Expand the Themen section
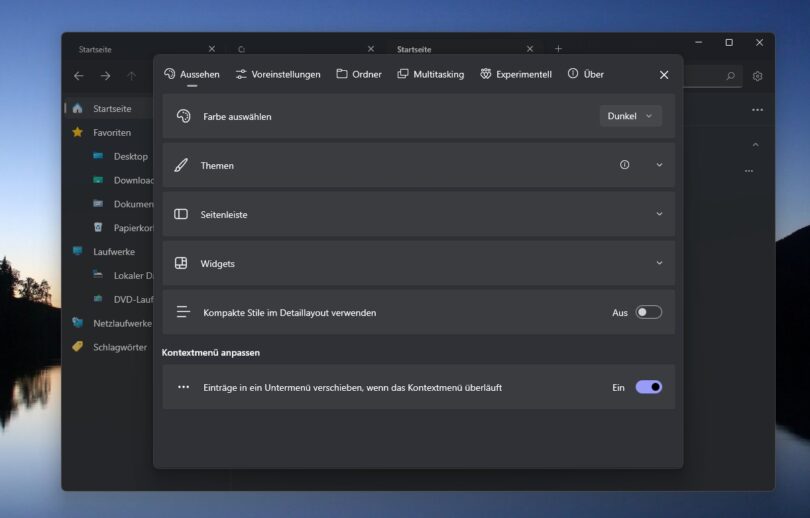Screen dimensions: 810x518 coord(659,165)
